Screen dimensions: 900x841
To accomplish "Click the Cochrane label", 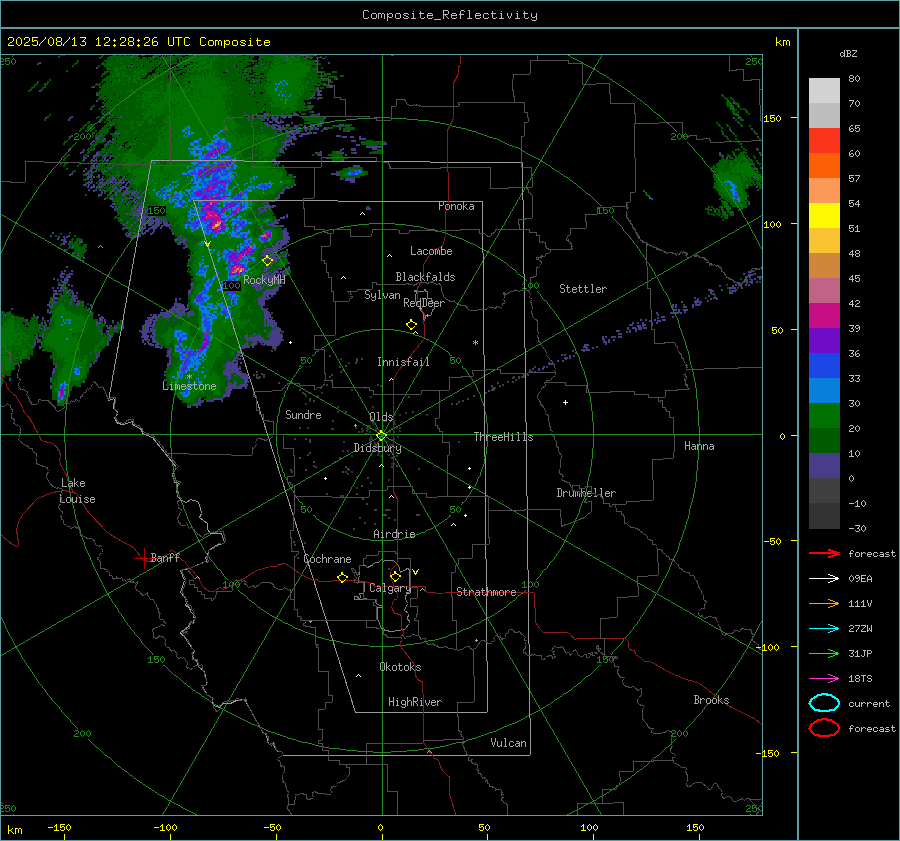I will [327, 559].
